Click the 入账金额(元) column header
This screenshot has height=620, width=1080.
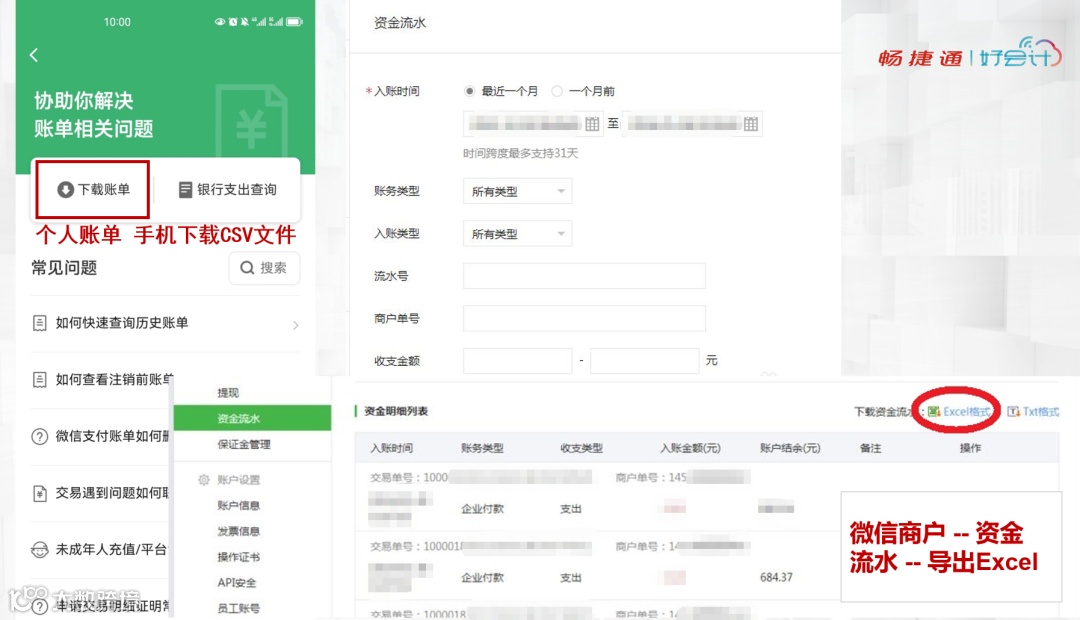point(690,448)
